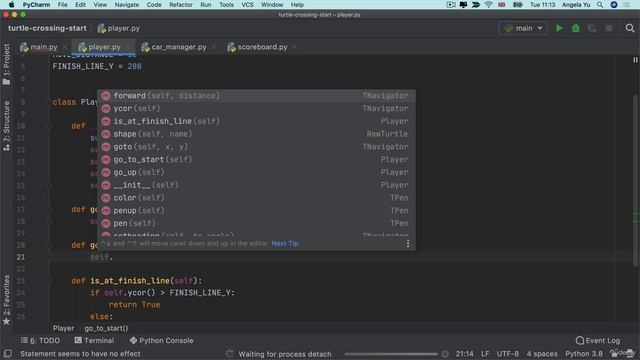Choose pen(self) completion suggestion

(256, 223)
